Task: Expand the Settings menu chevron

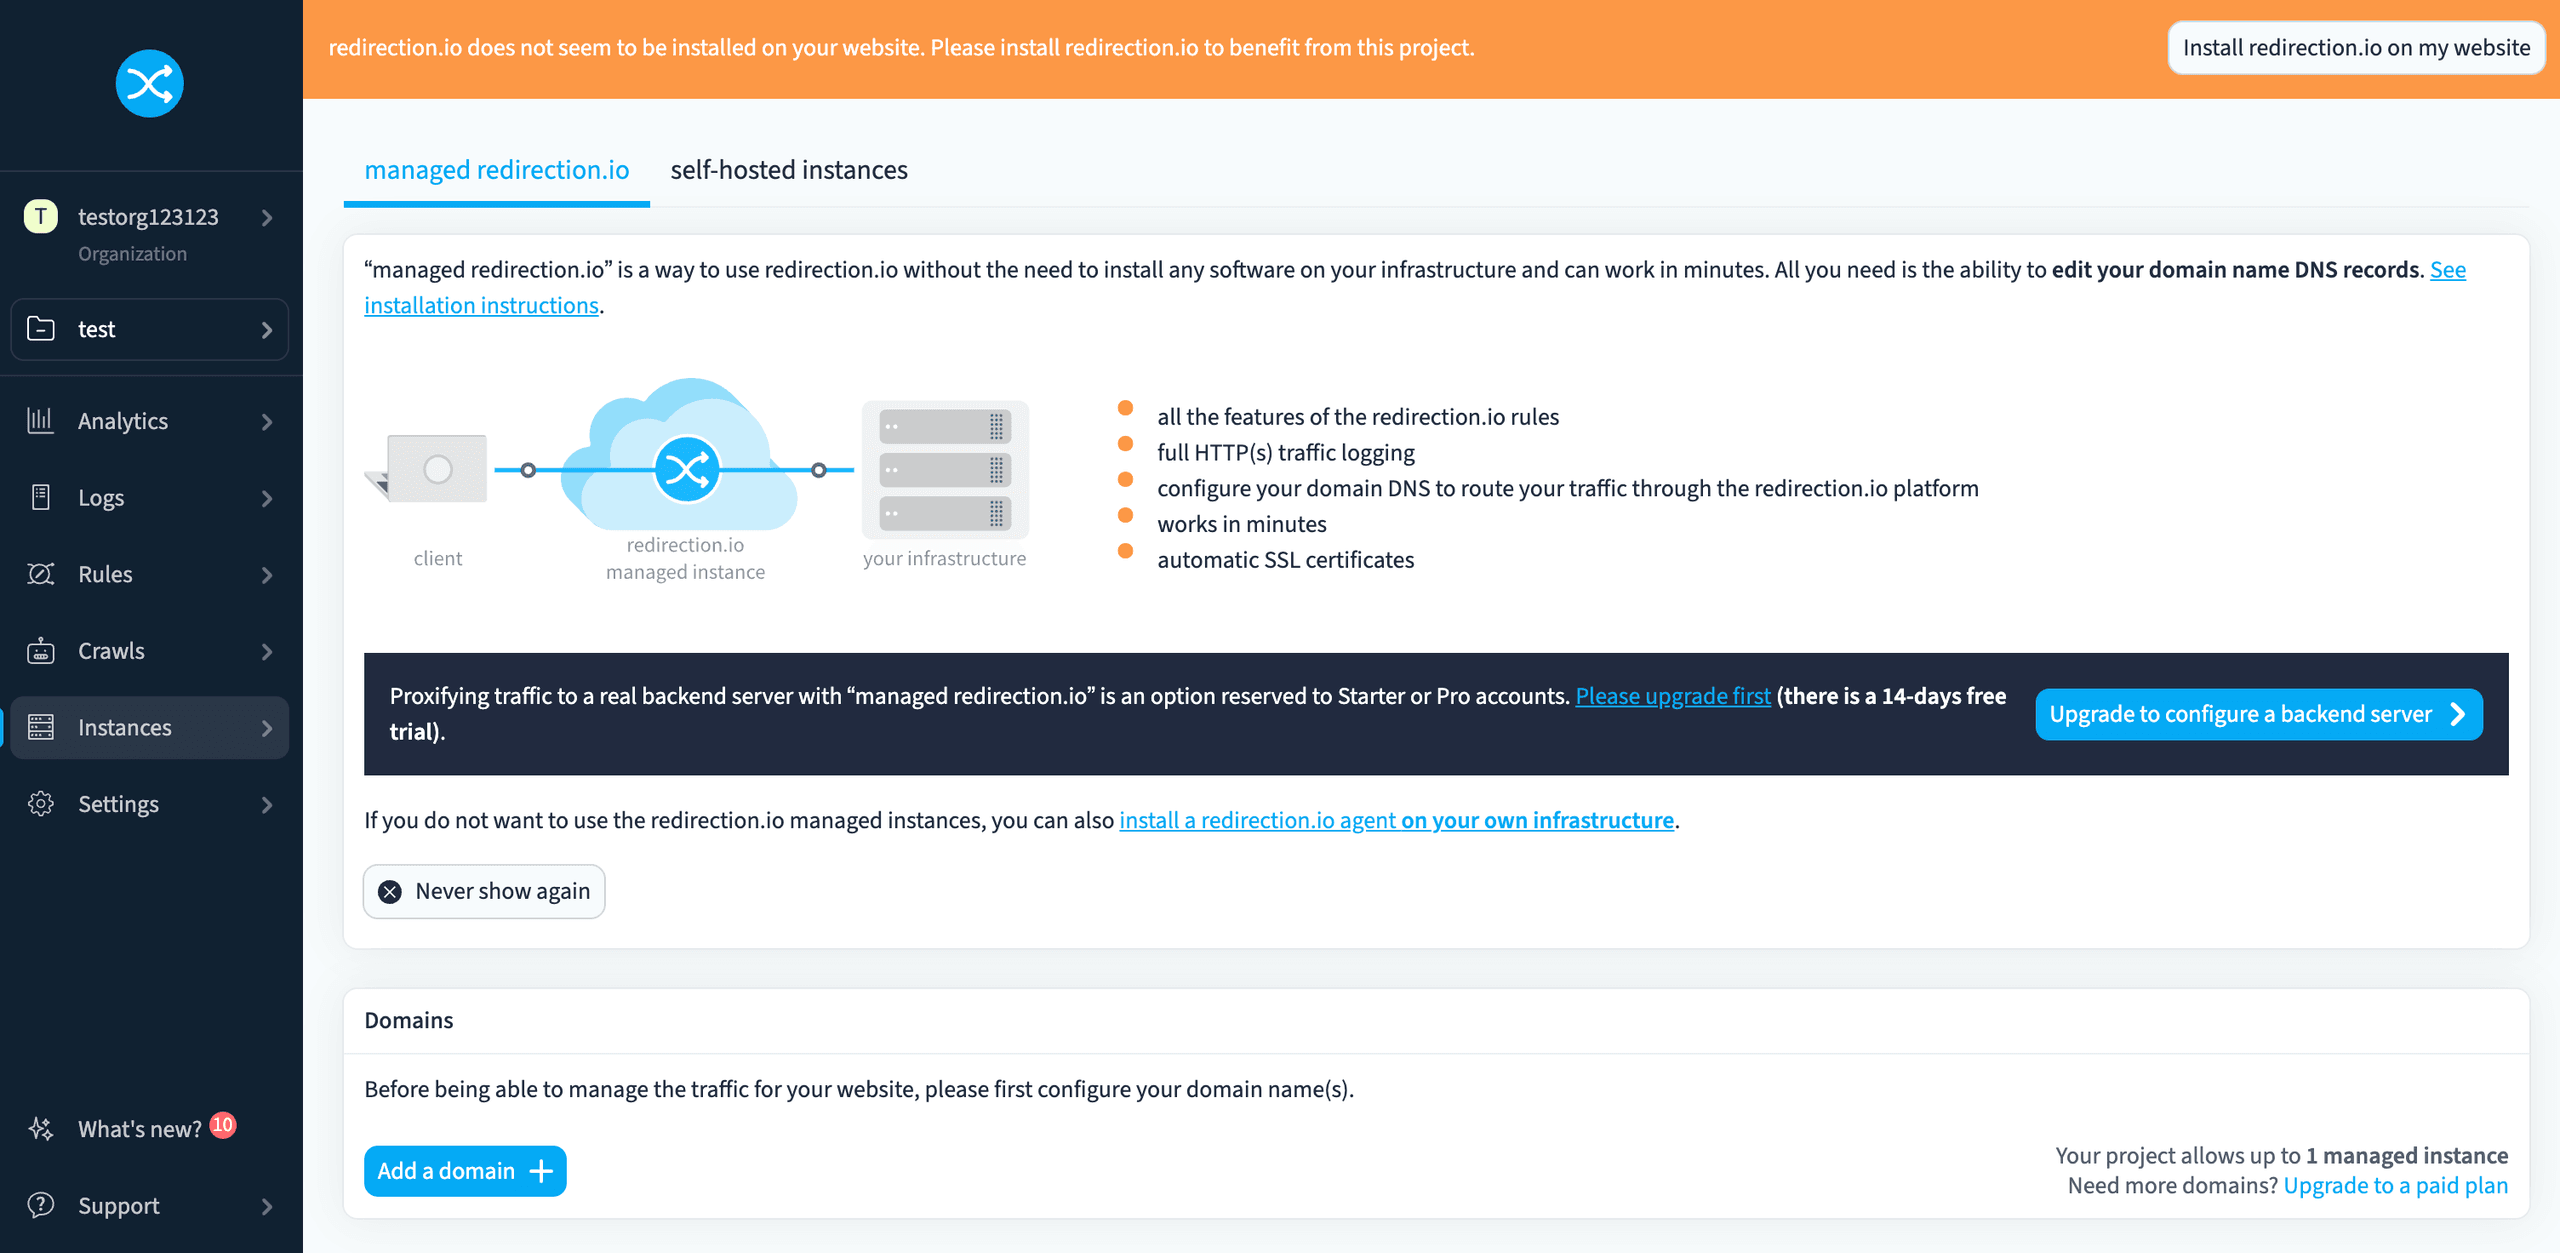Action: click(267, 805)
